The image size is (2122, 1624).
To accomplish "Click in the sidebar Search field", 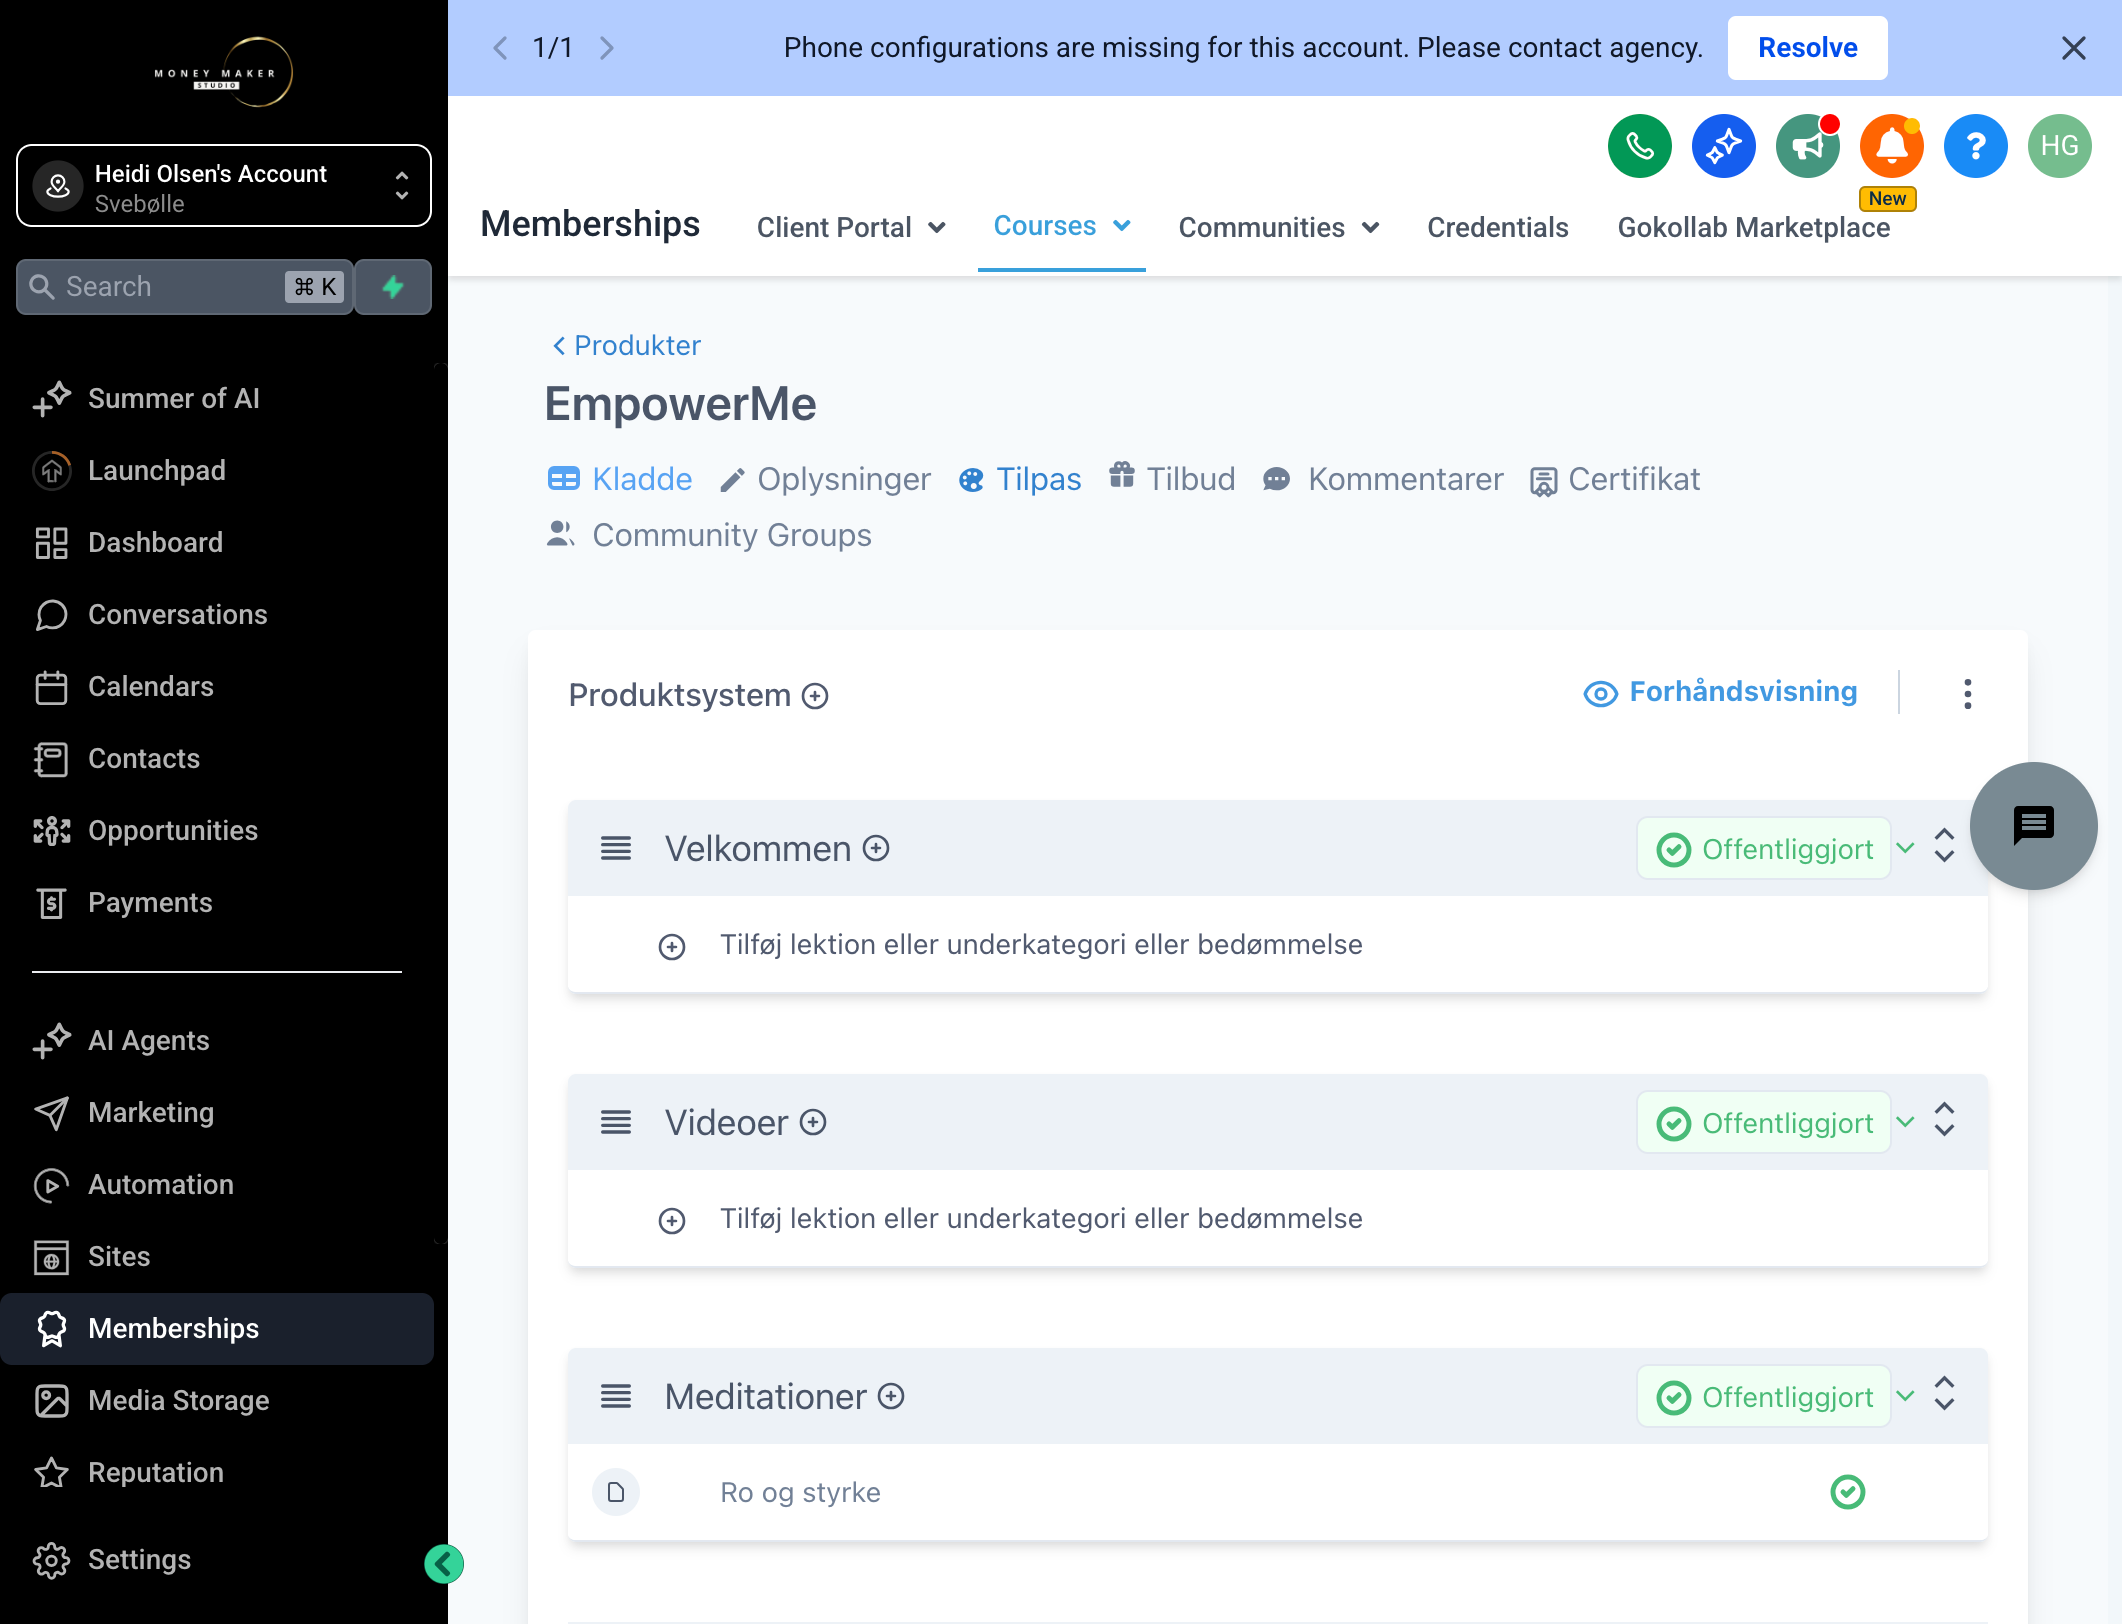I will pyautogui.click(x=185, y=287).
